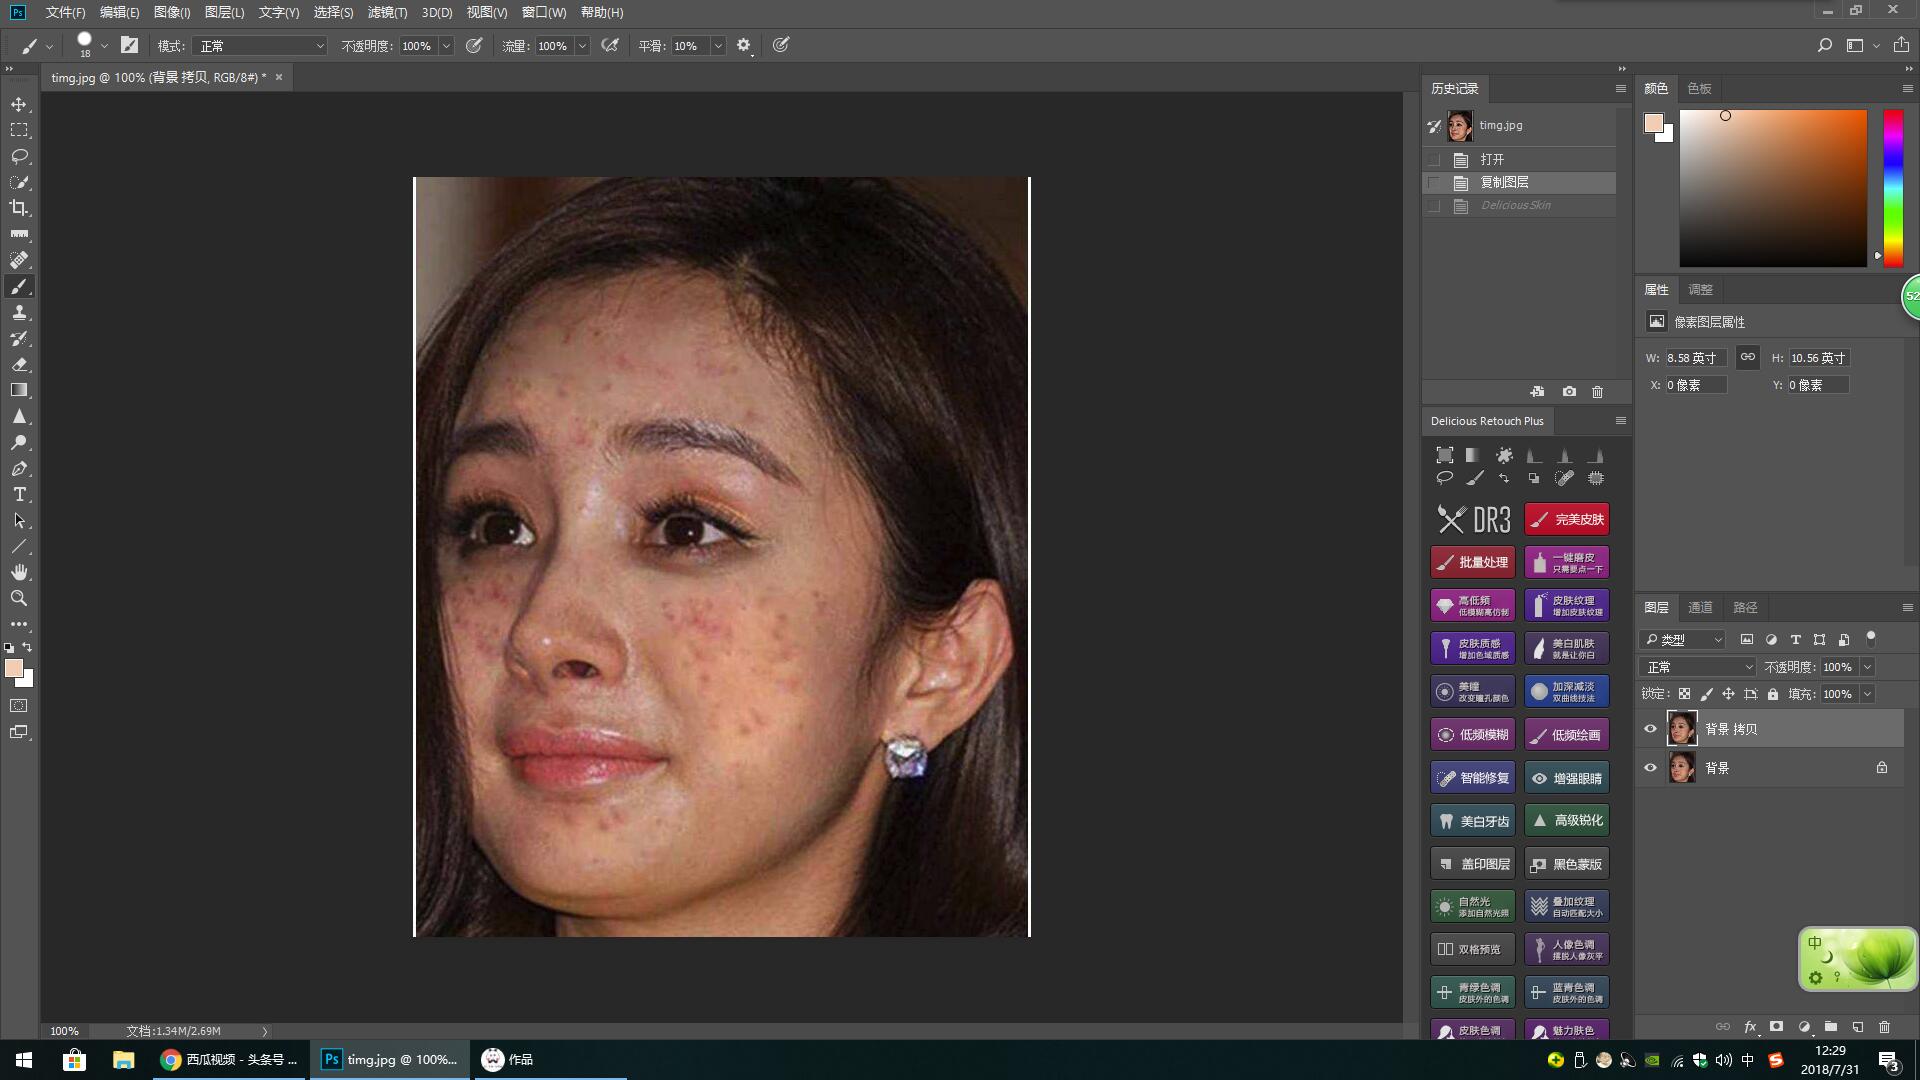Click the 批量处理 button

tap(1472, 562)
